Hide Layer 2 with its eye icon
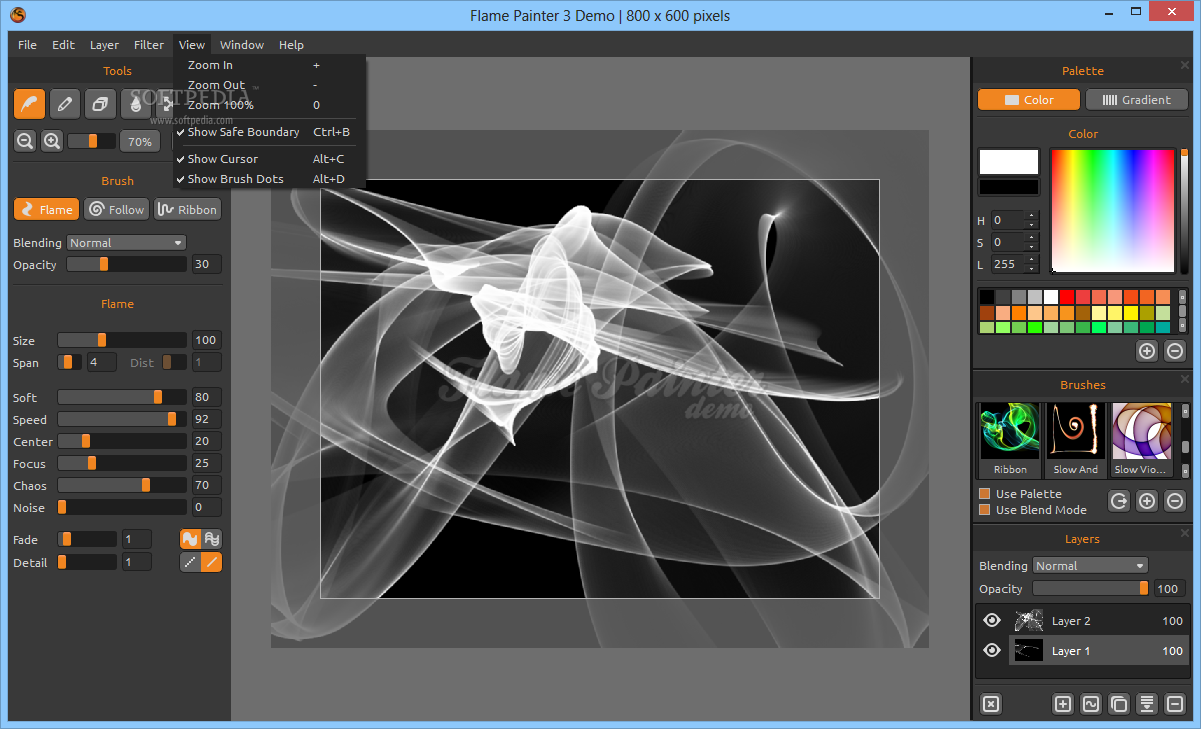 click(x=992, y=620)
